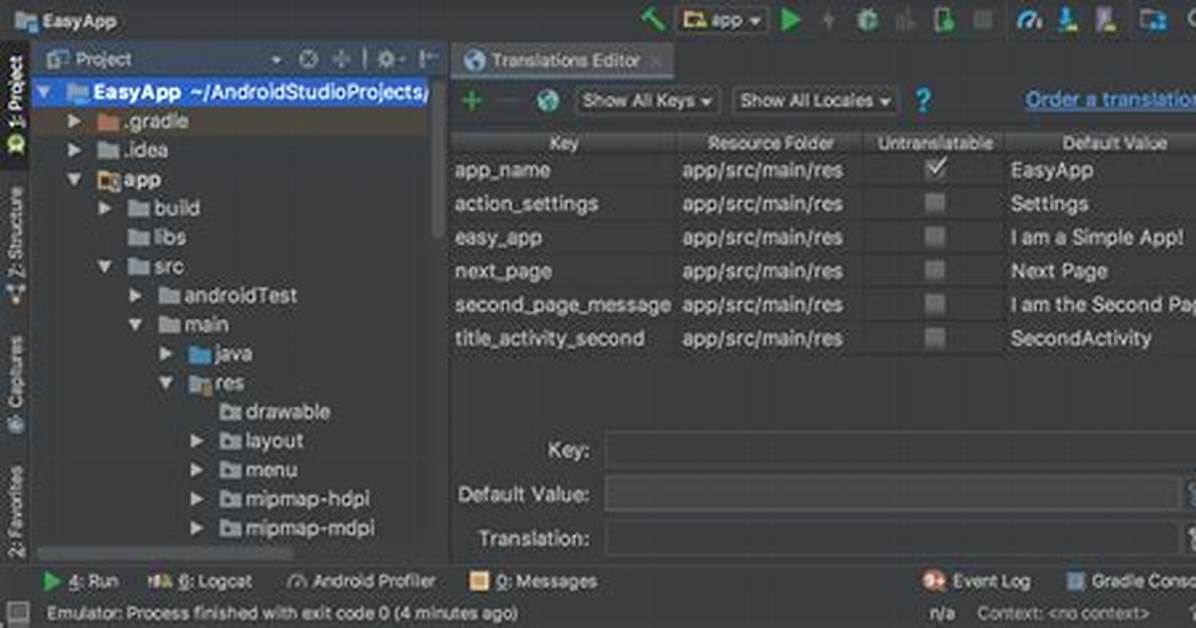Collapse the src folder
Screen dimensions: 1196x628
click(104, 266)
